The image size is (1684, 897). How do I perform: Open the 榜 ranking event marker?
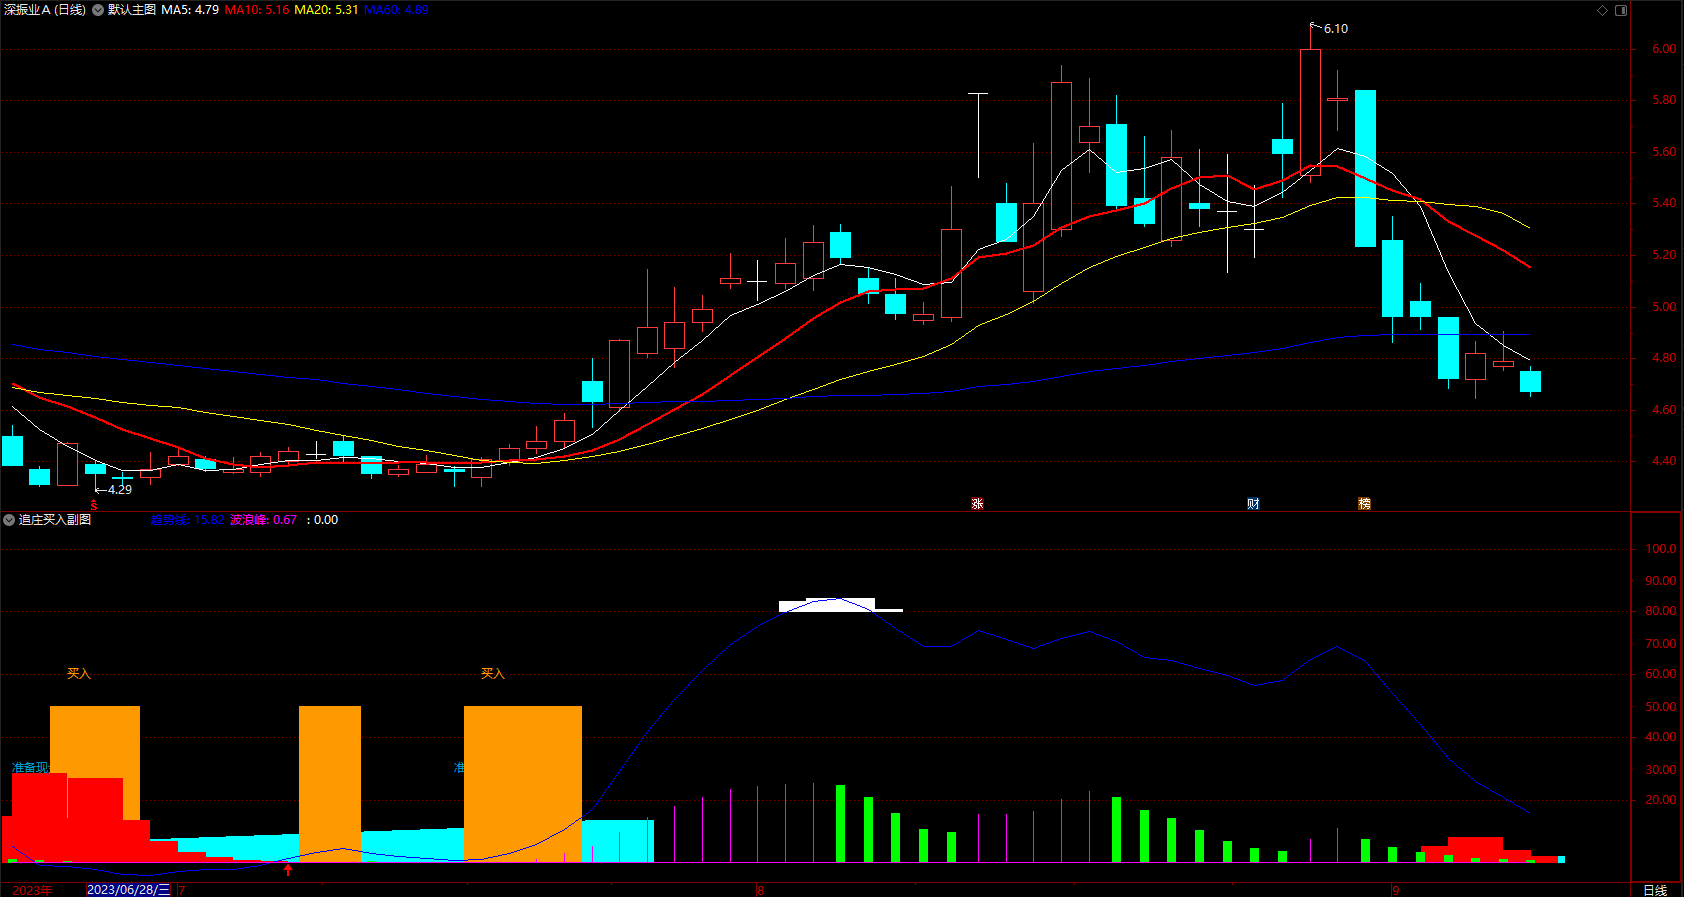pyautogui.click(x=1364, y=504)
